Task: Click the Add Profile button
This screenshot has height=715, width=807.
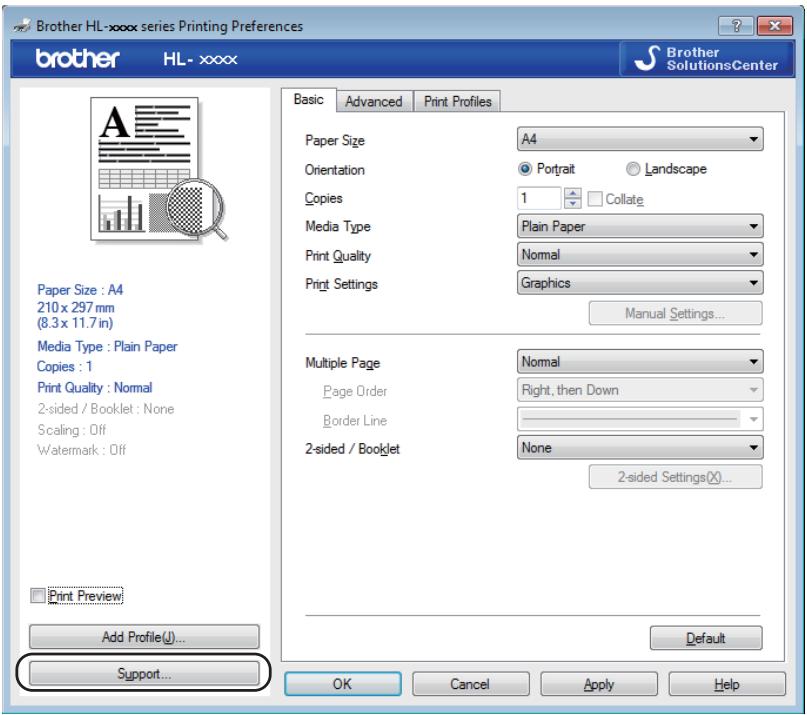Action: tap(144, 637)
